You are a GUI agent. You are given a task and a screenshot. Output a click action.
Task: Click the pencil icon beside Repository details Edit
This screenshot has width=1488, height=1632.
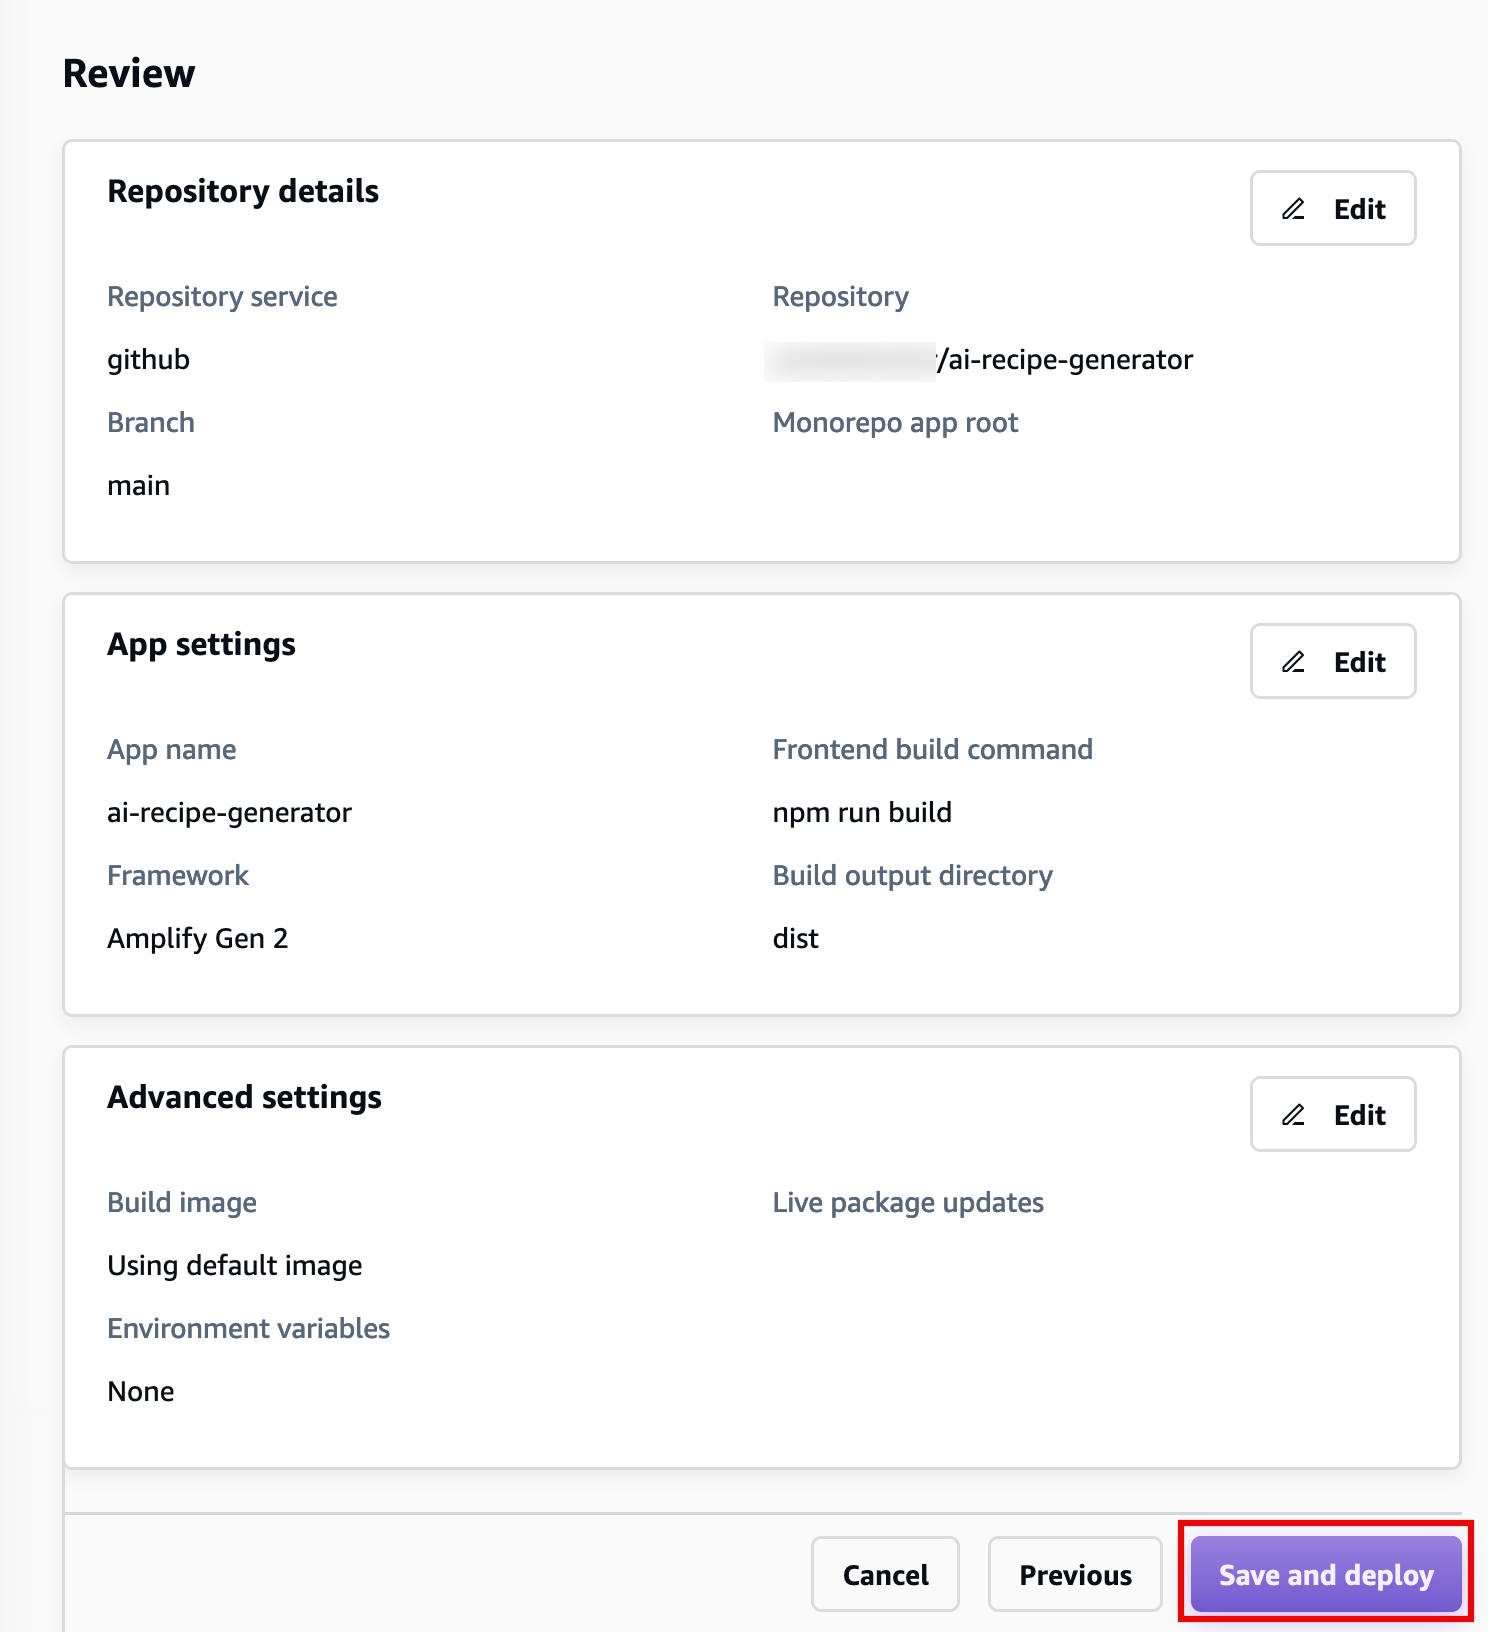(1293, 208)
